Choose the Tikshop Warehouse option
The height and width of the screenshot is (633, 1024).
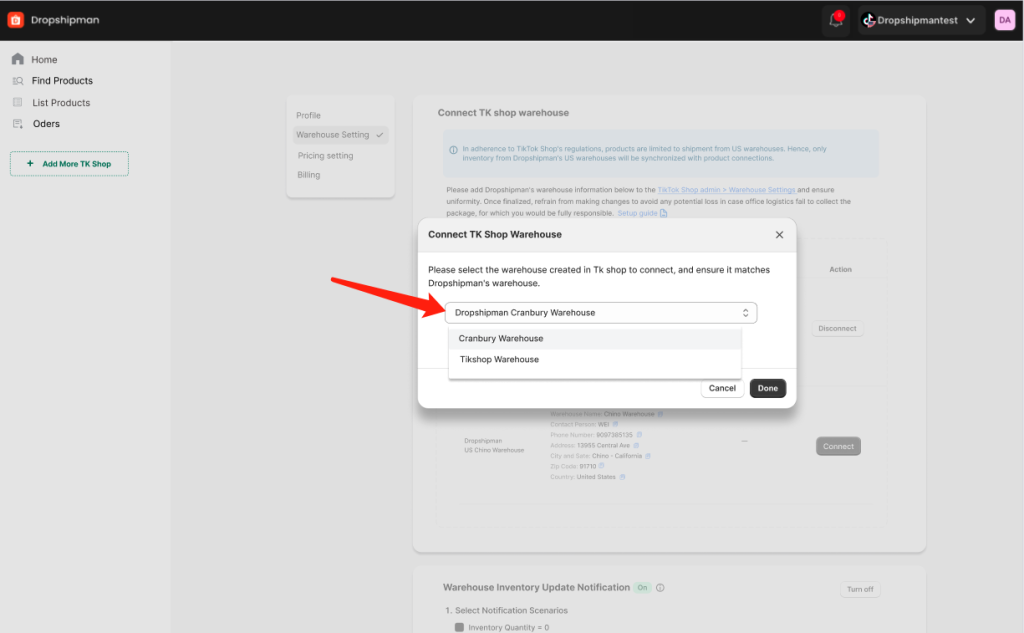[595, 359]
